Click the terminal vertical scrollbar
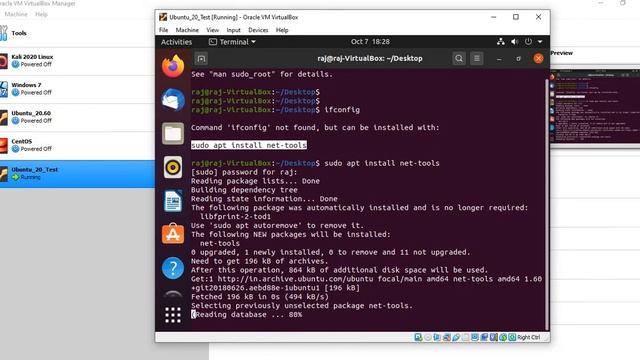The height and width of the screenshot is (360, 640). click(x=547, y=204)
